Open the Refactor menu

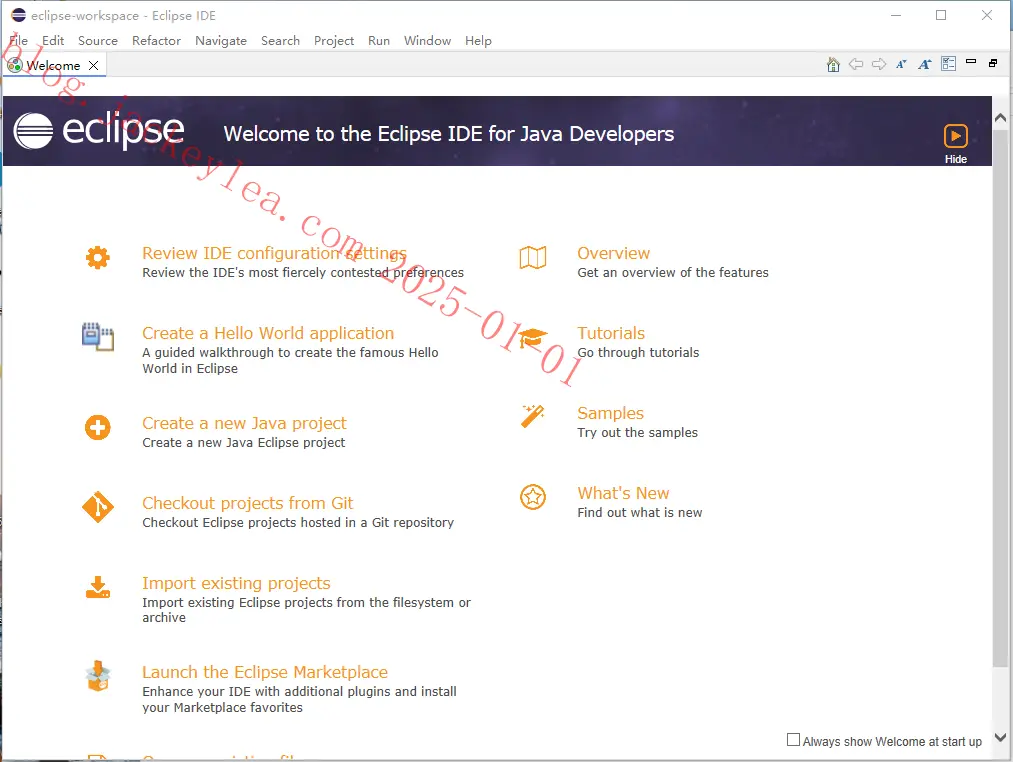click(x=156, y=41)
